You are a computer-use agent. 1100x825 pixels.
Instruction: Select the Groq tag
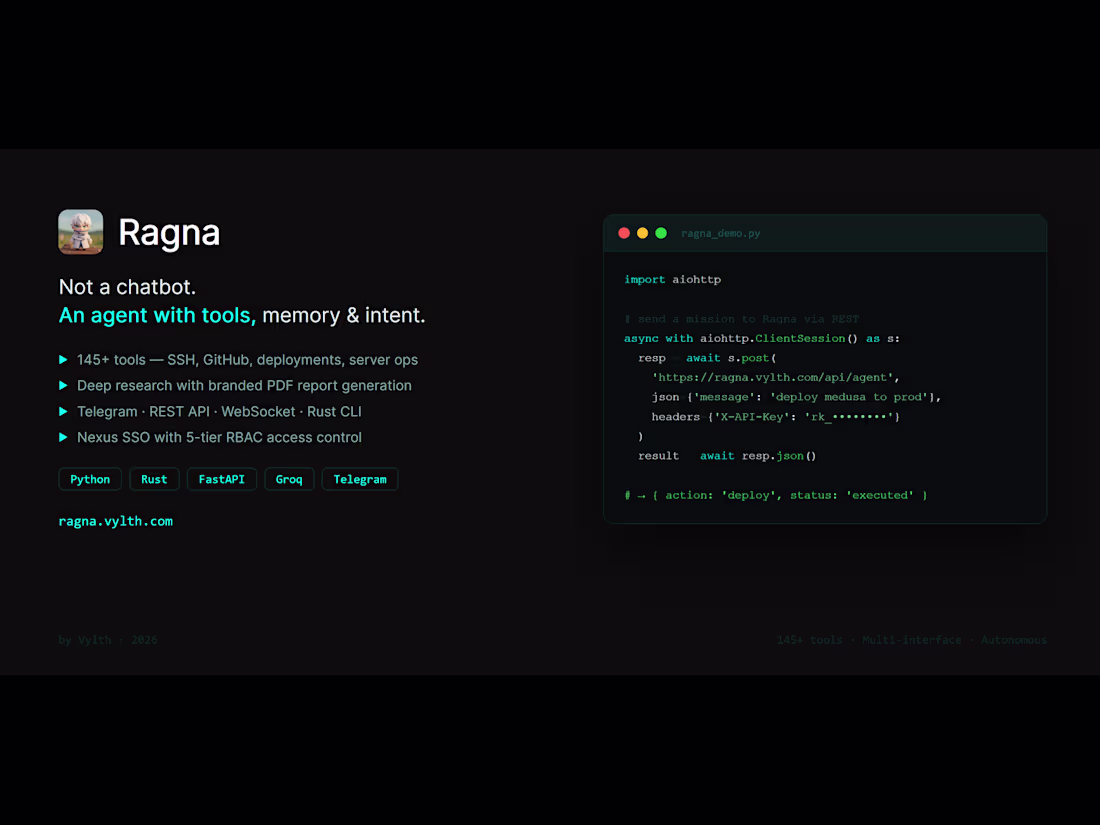point(289,479)
